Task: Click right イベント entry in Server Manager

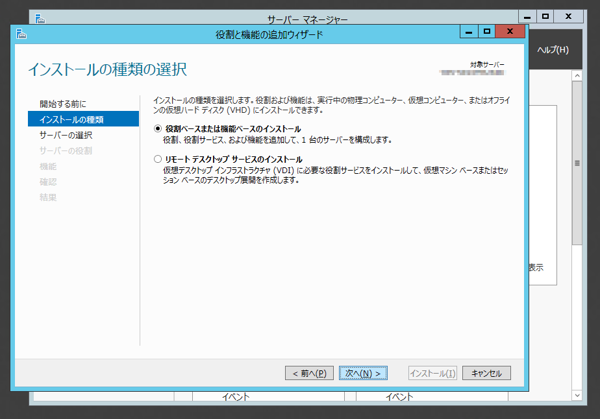Action: pyautogui.click(x=399, y=397)
